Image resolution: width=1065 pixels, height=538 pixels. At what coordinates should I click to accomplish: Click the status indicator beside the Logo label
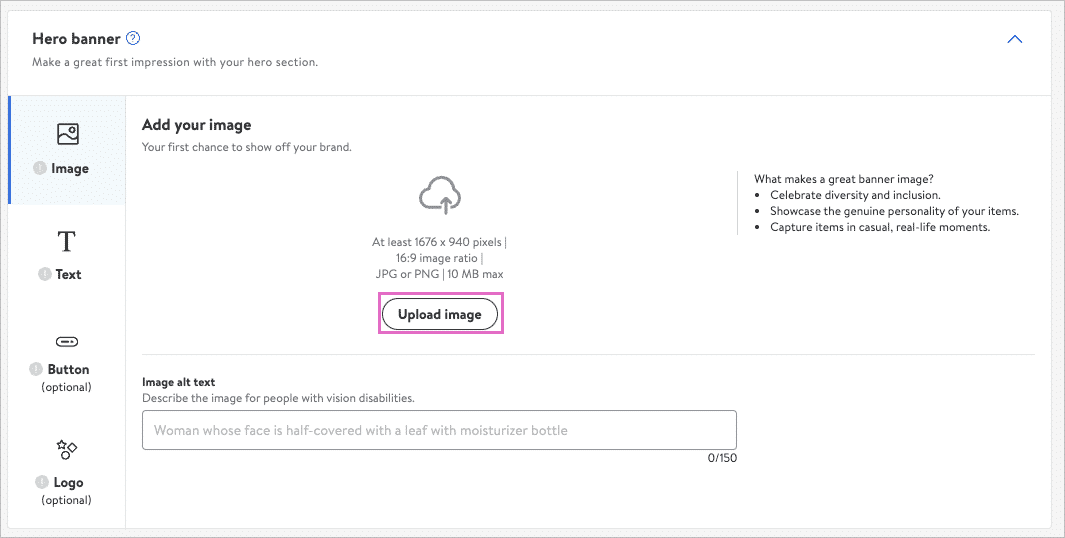(x=40, y=482)
